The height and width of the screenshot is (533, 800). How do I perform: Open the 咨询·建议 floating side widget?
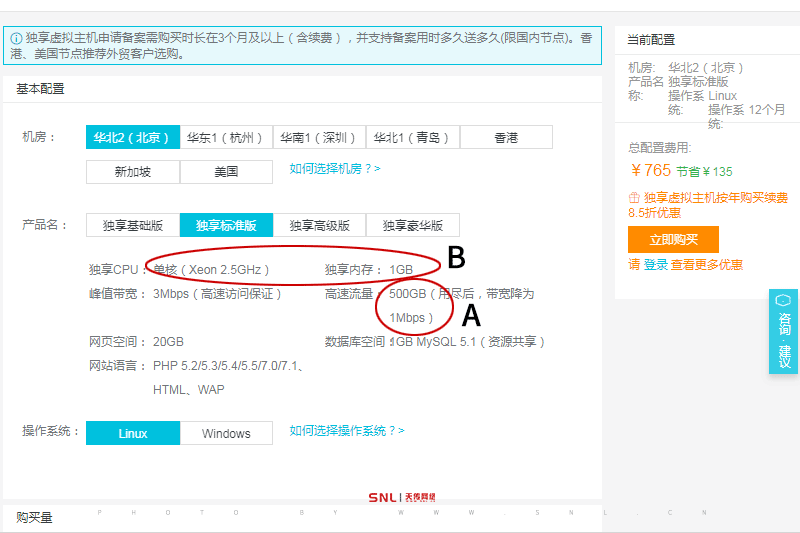click(784, 331)
